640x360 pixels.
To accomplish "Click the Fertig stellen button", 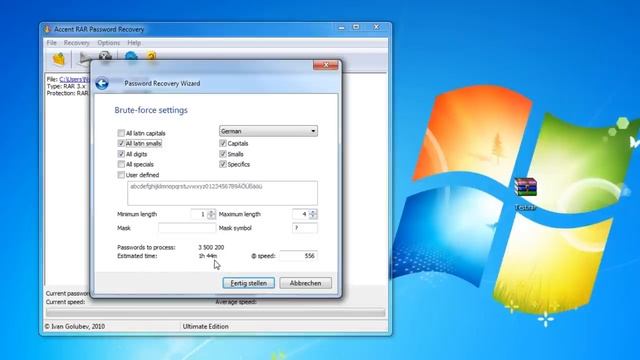I will click(x=249, y=283).
